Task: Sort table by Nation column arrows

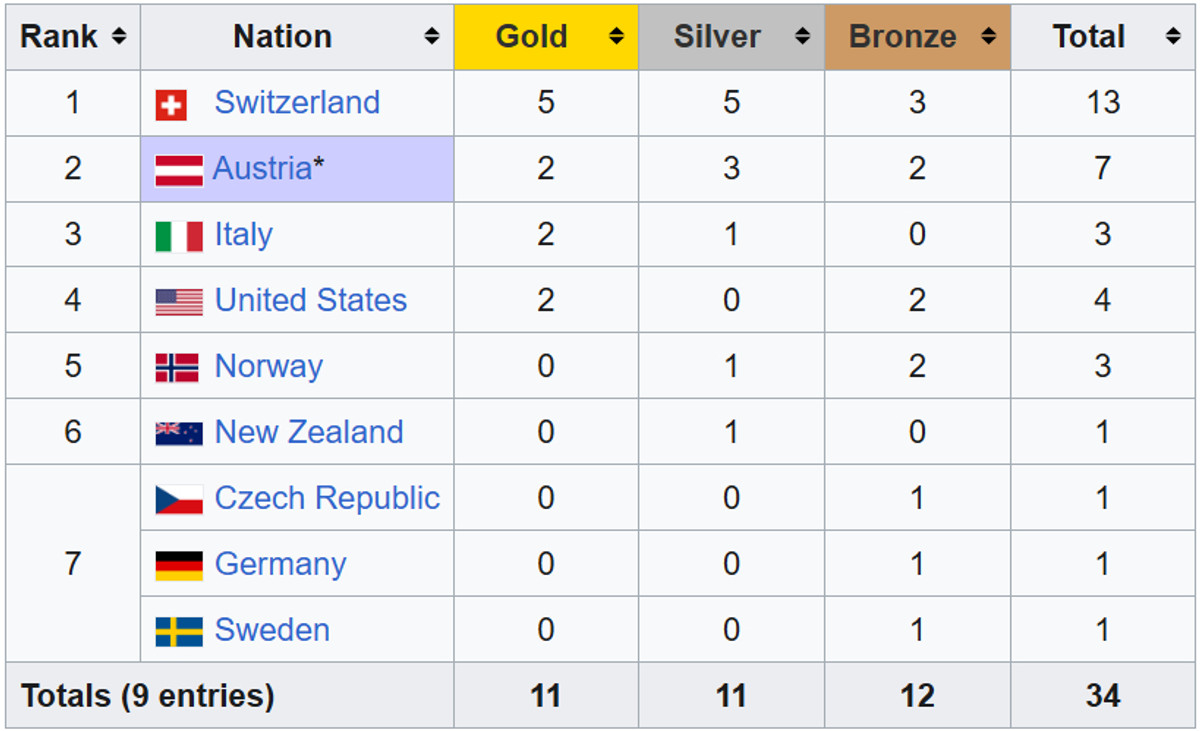Action: [432, 37]
